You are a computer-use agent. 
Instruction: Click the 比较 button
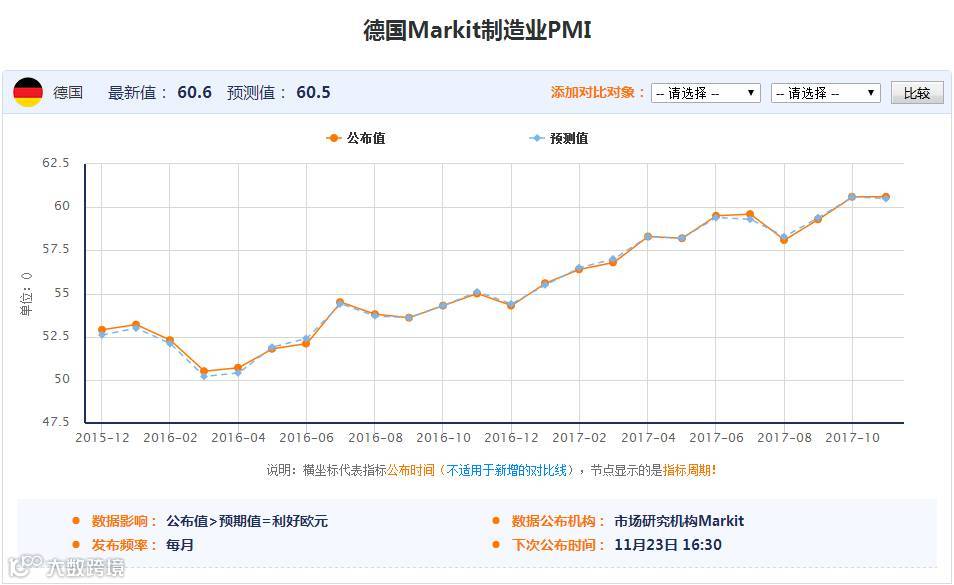point(917,93)
